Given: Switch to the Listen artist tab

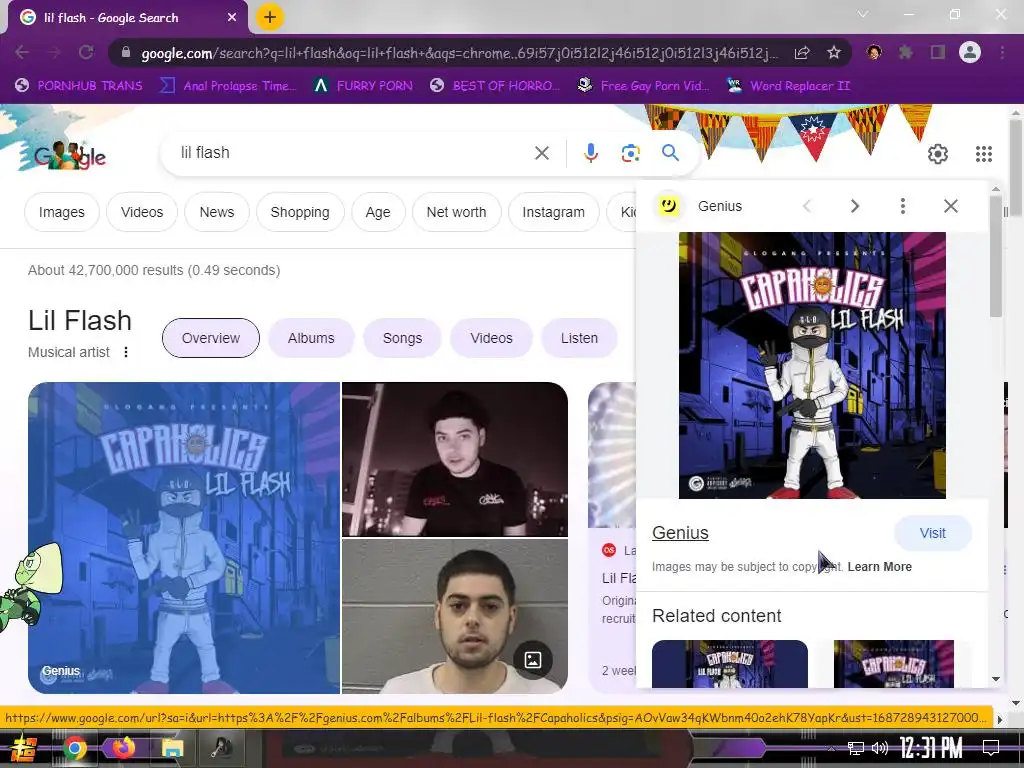Looking at the screenshot, I should pos(579,338).
